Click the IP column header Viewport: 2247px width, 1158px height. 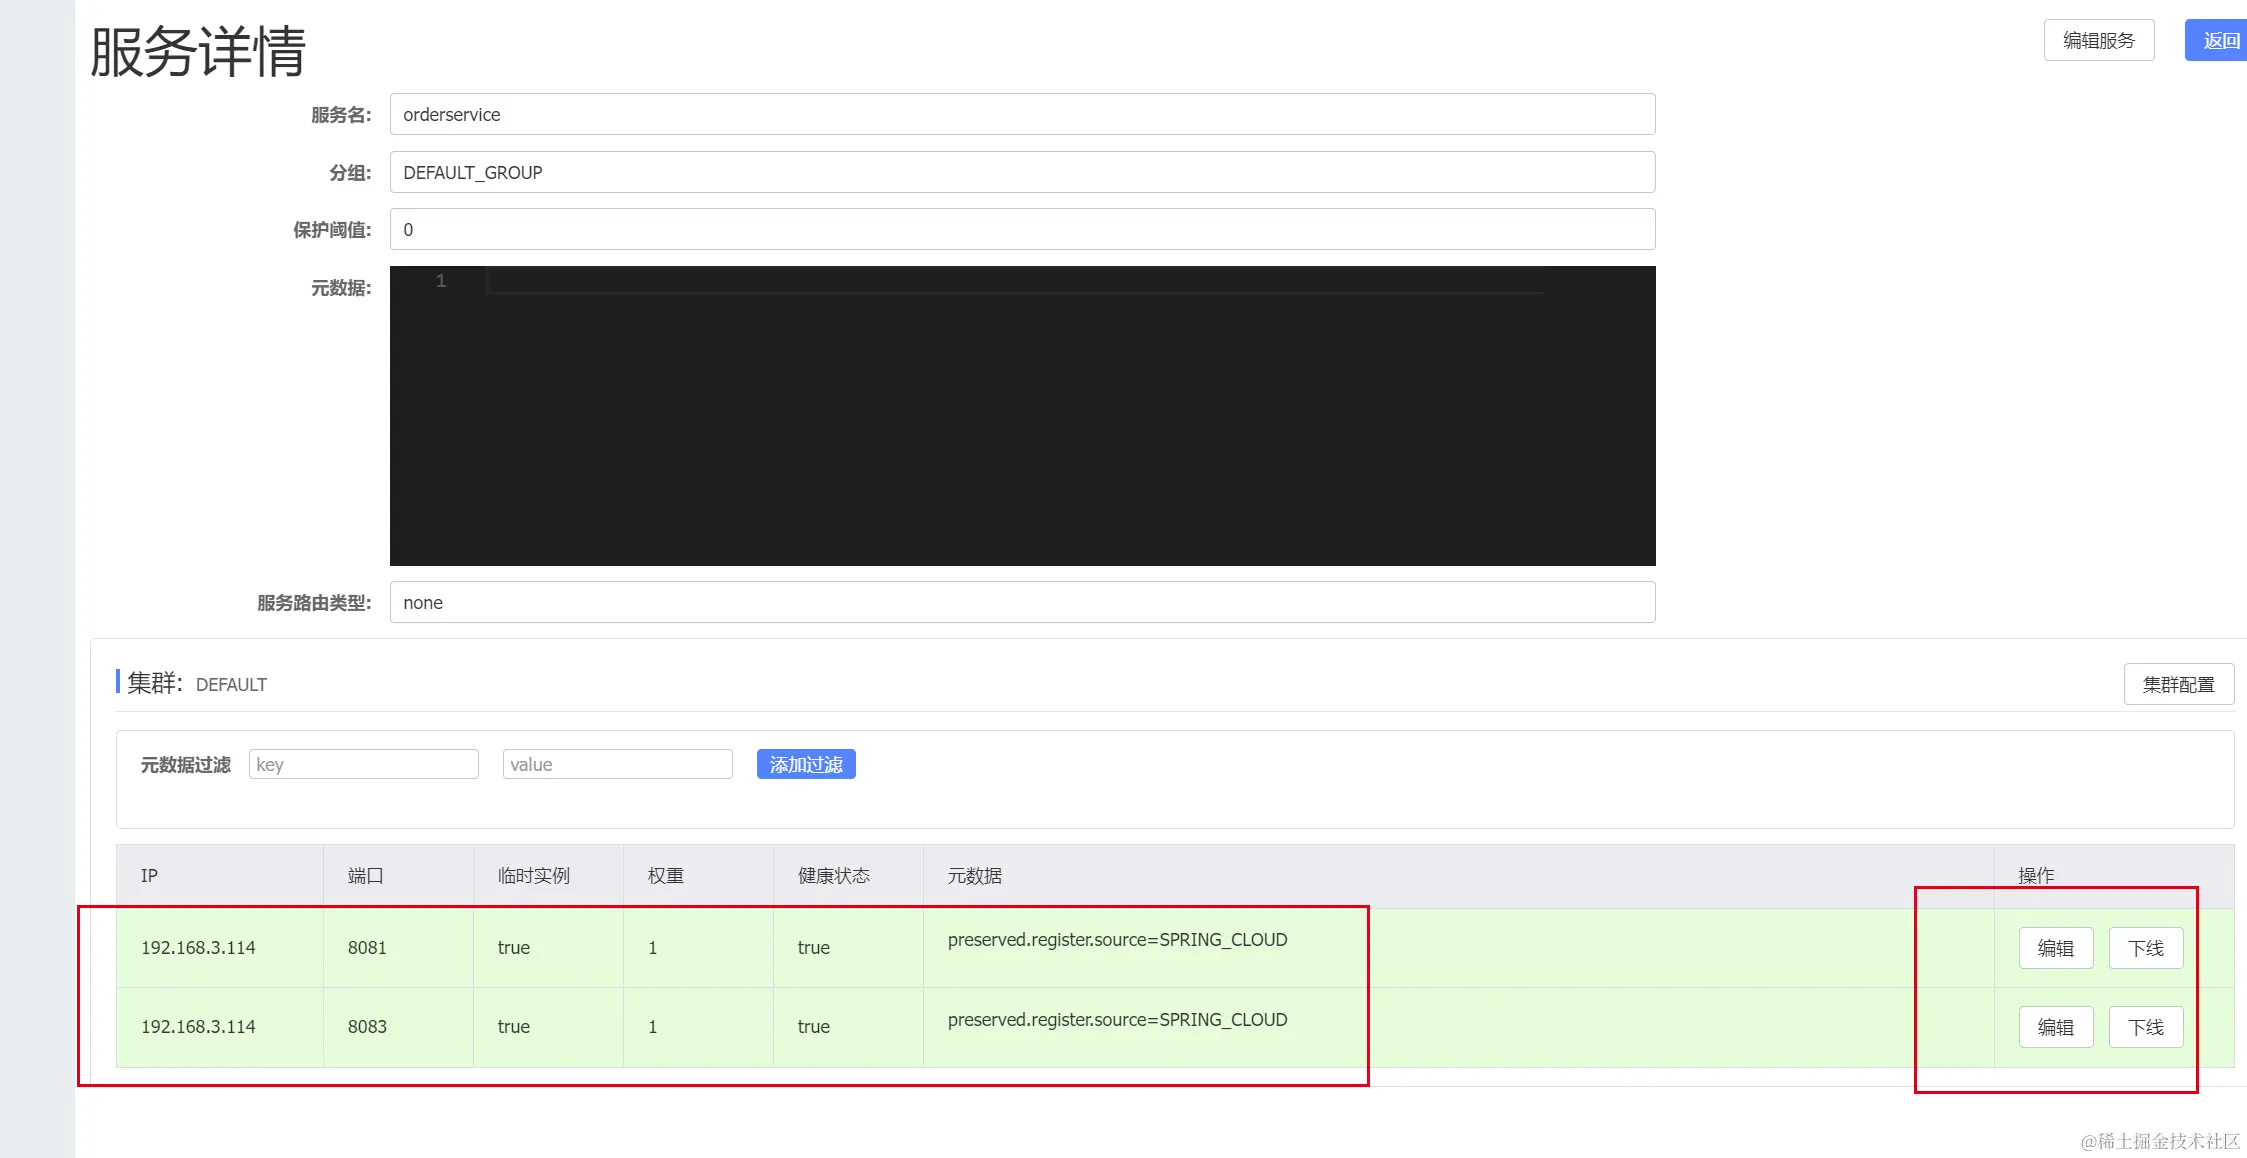coord(150,876)
